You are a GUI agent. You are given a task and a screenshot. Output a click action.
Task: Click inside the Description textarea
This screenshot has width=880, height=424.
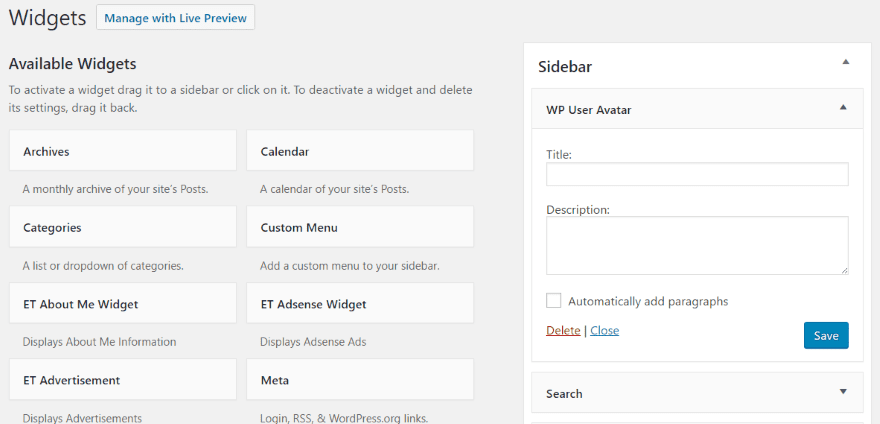click(x=697, y=245)
